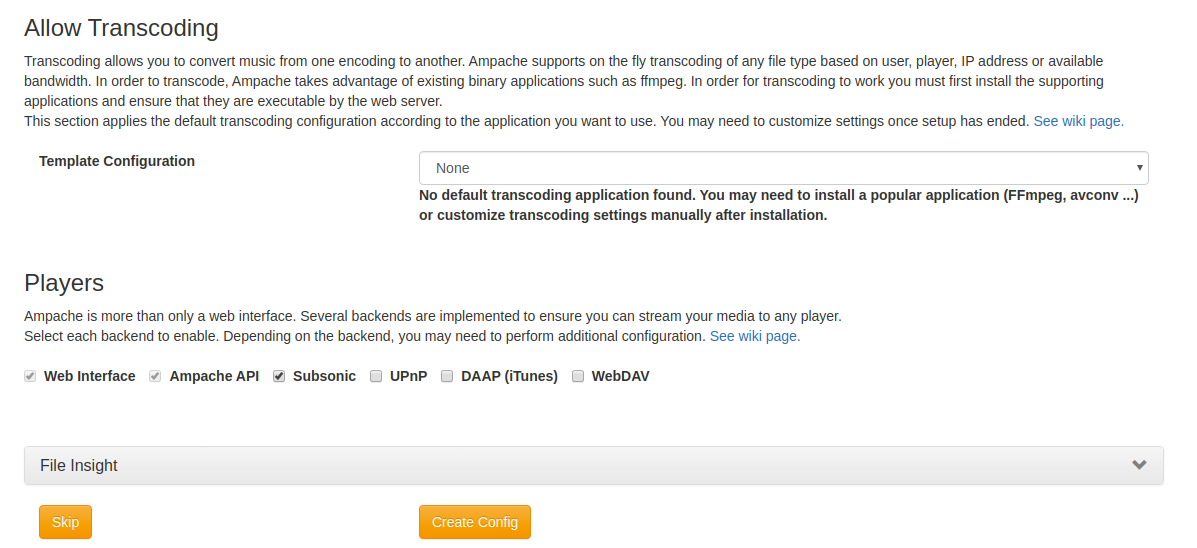Click the Template Configuration field label
Viewport: 1197px width, 548px height.
click(117, 161)
